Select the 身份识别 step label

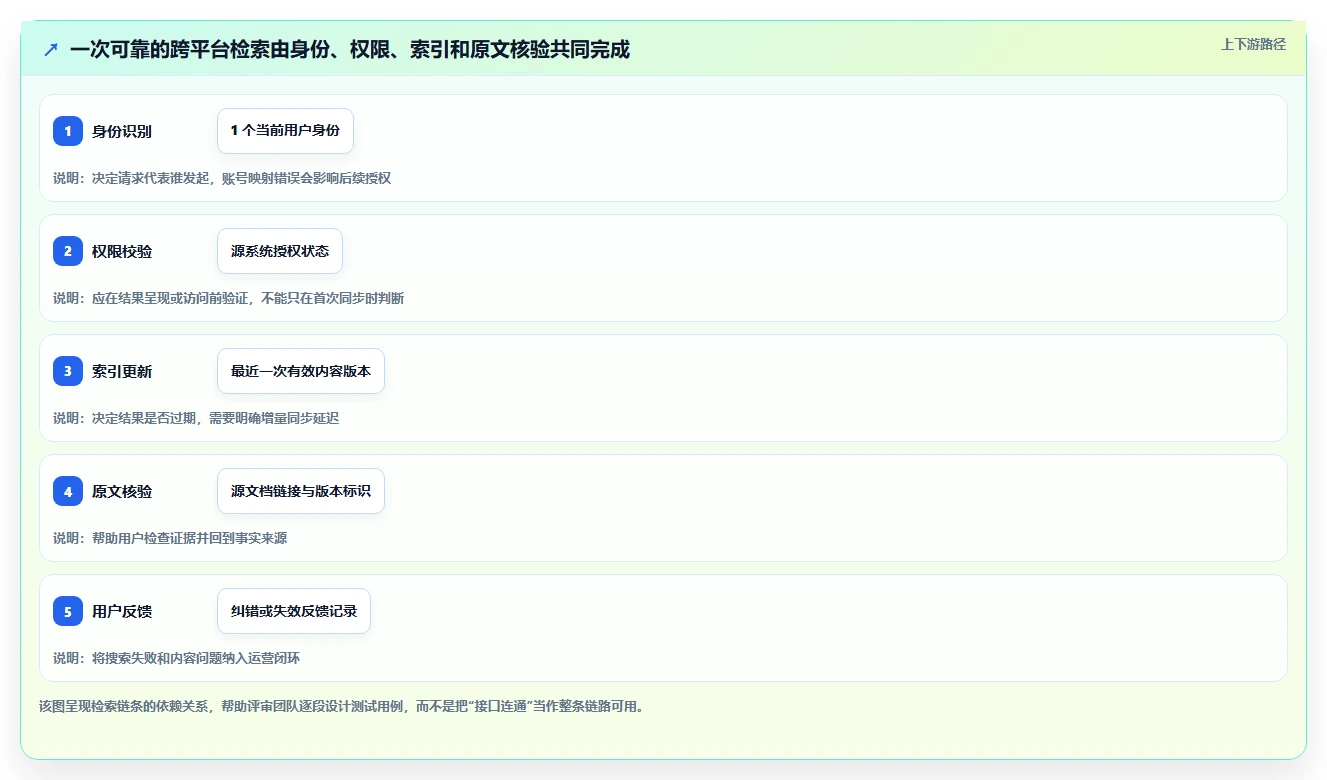(122, 131)
